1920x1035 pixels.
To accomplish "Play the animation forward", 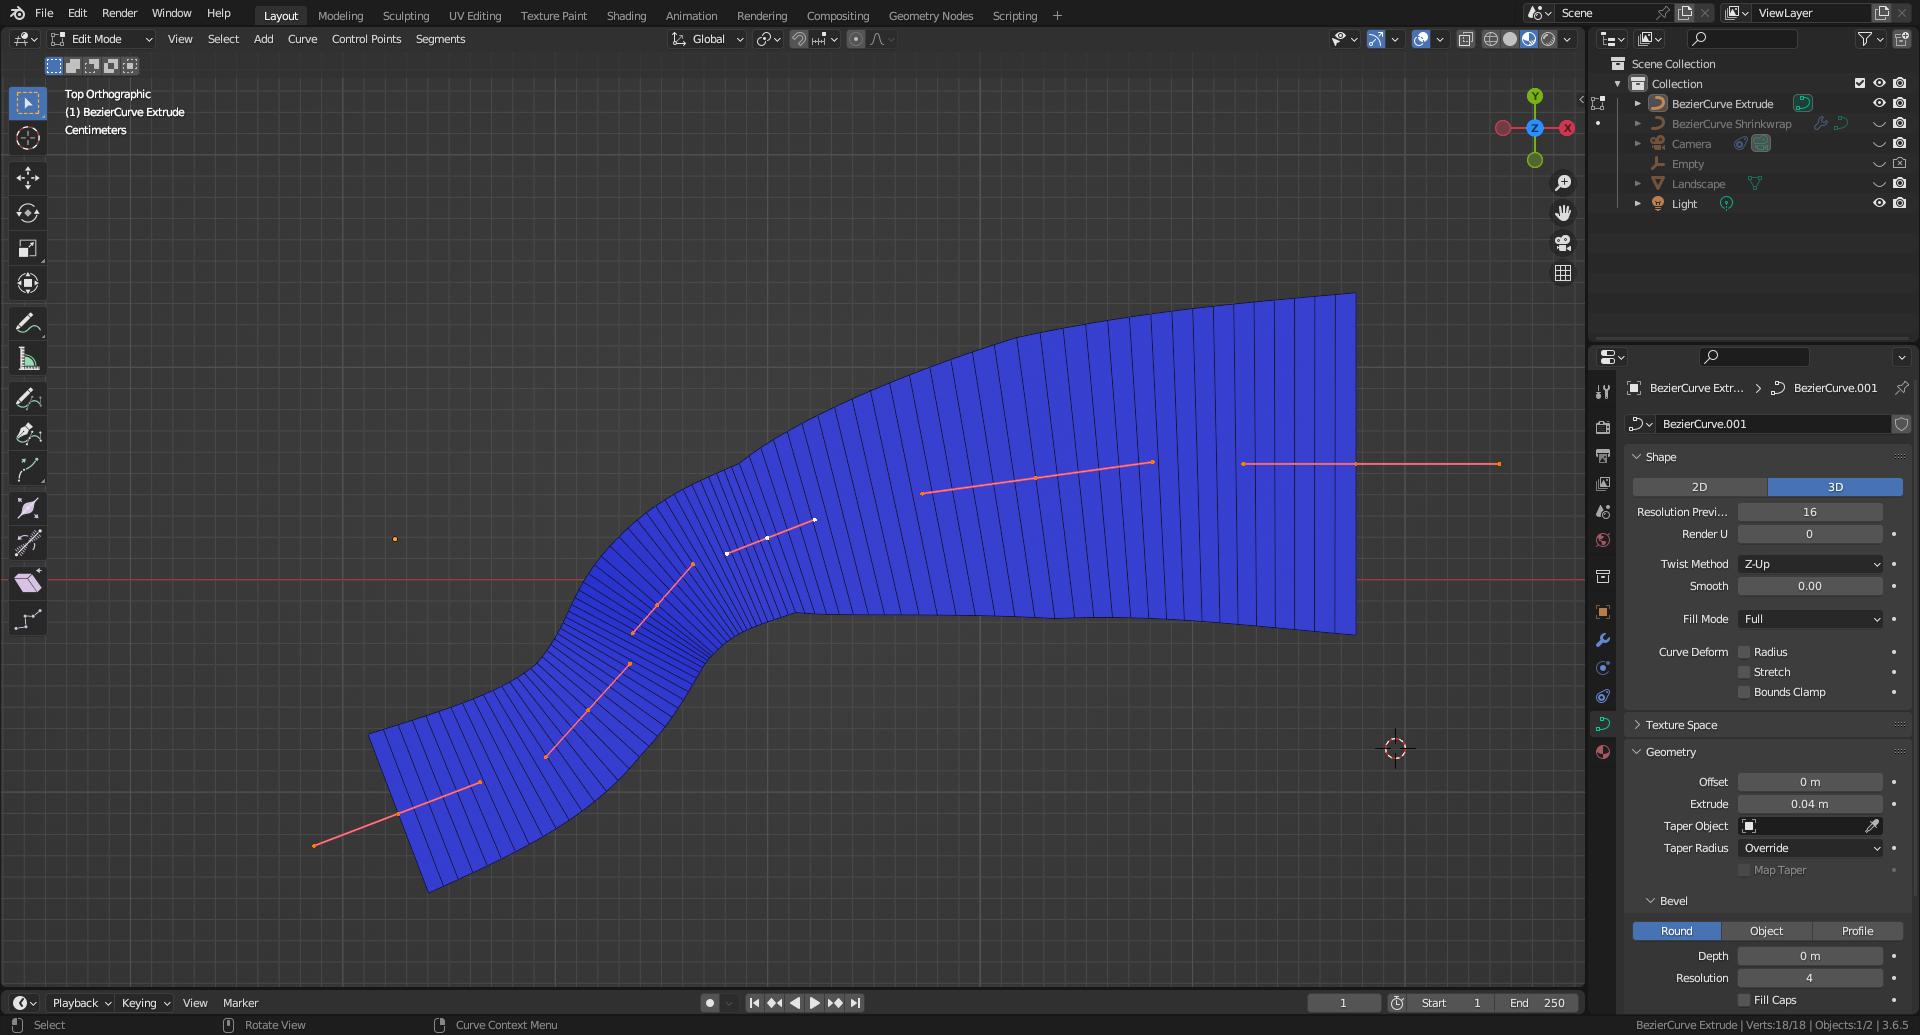I will [815, 1003].
